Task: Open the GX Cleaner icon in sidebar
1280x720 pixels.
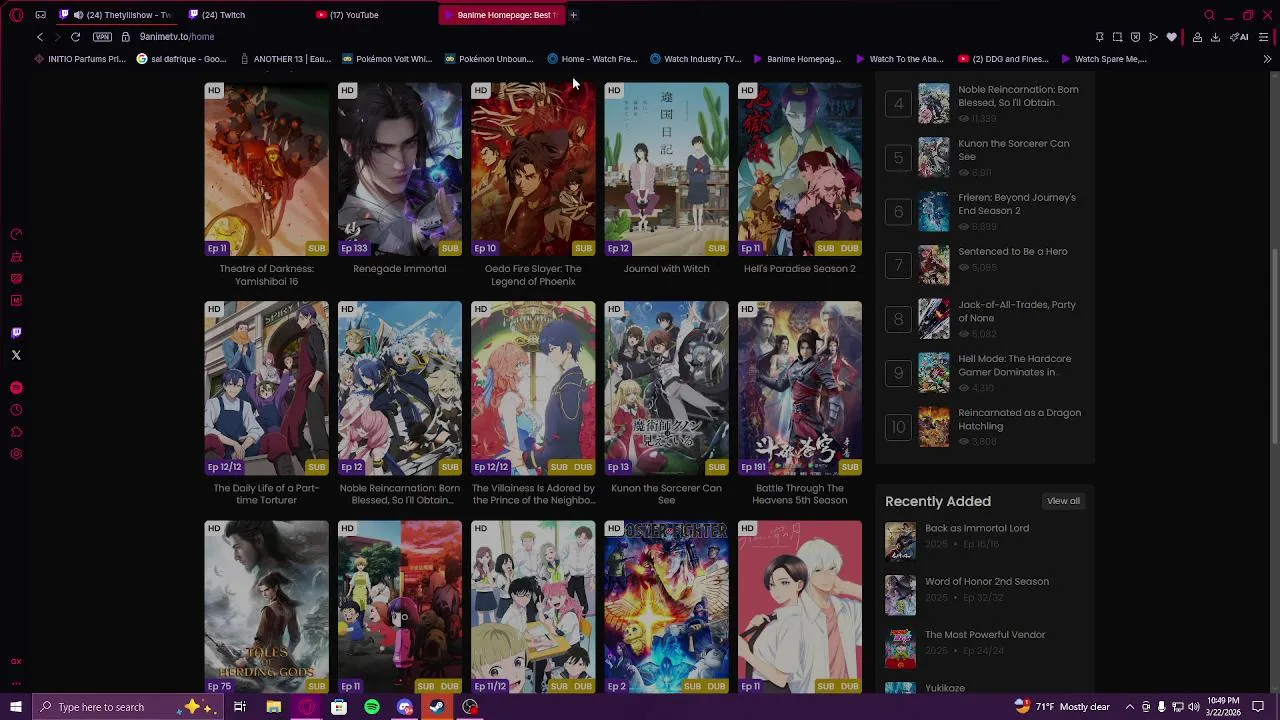Action: [x=16, y=257]
